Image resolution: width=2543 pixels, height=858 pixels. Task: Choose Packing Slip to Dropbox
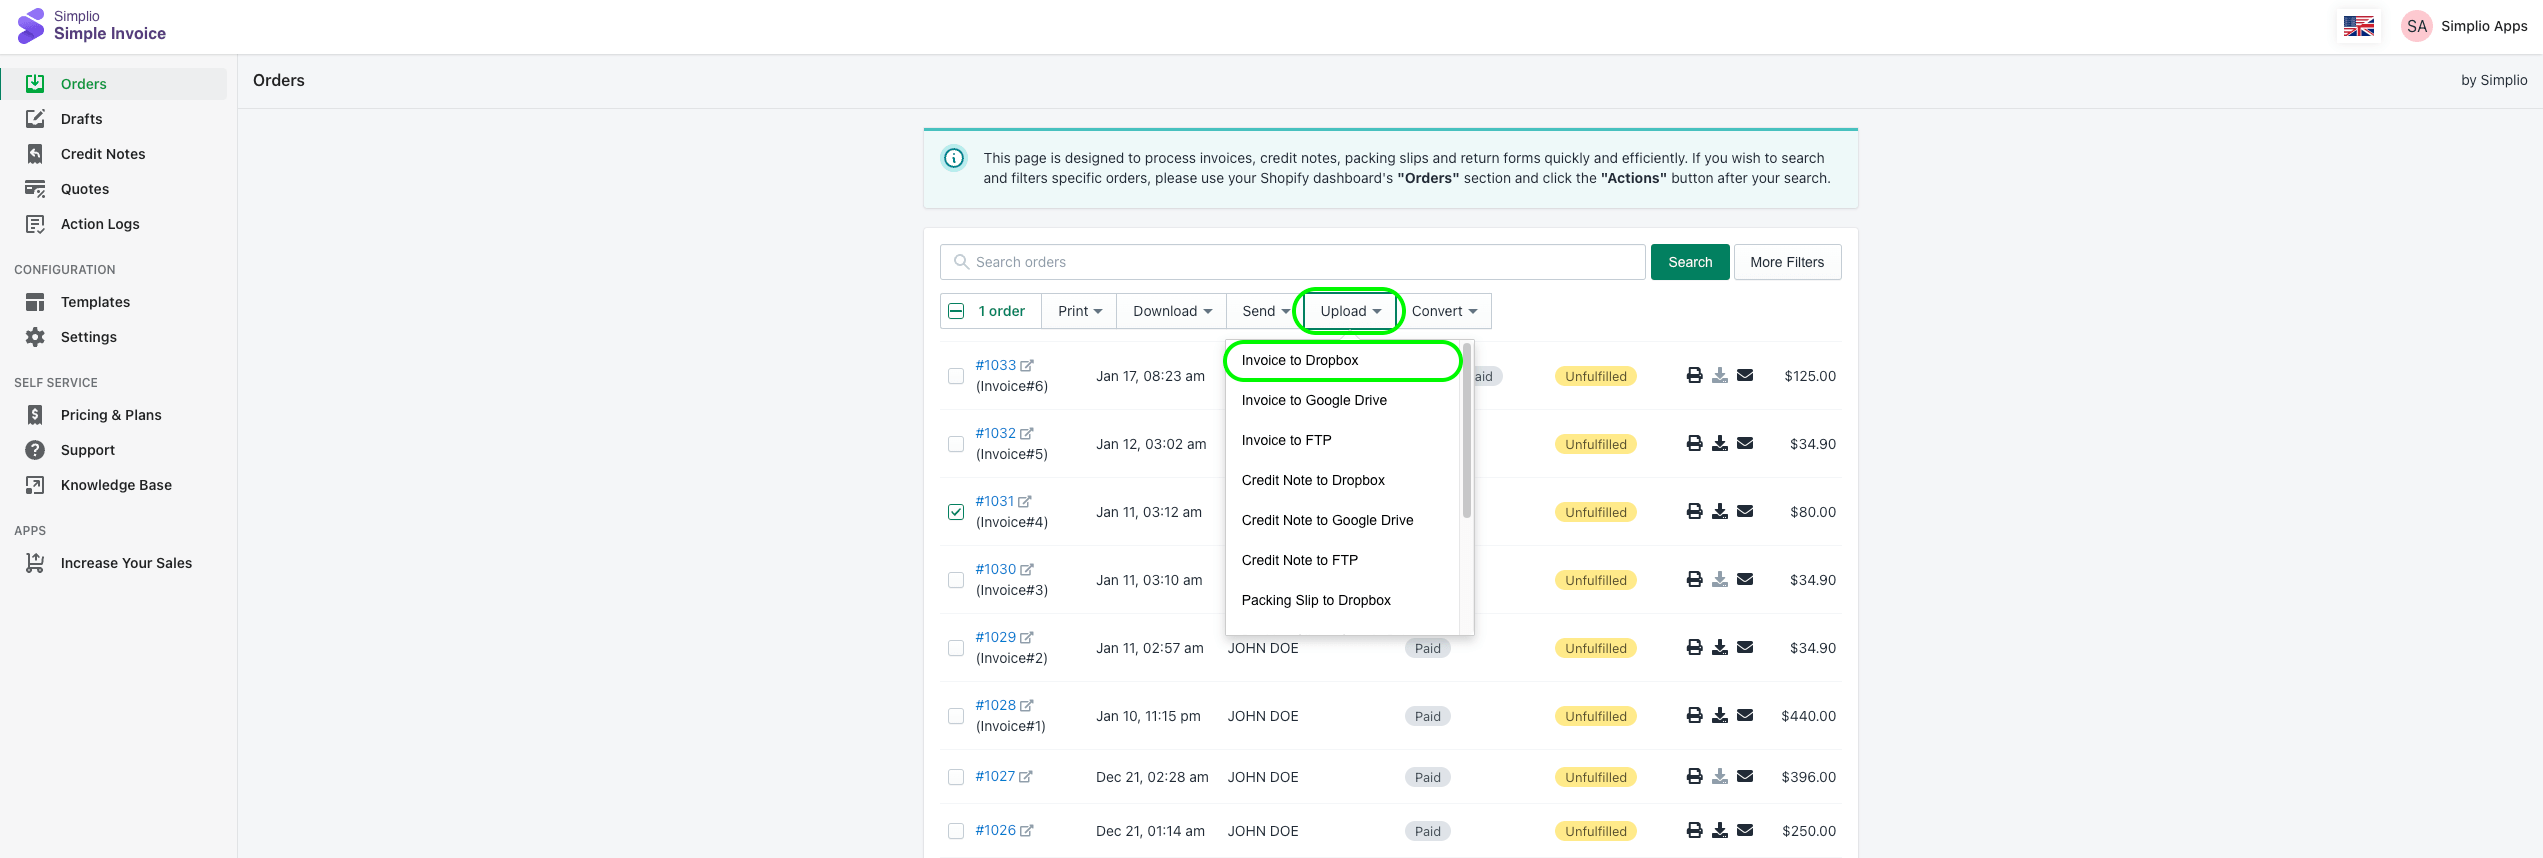pyautogui.click(x=1343, y=600)
